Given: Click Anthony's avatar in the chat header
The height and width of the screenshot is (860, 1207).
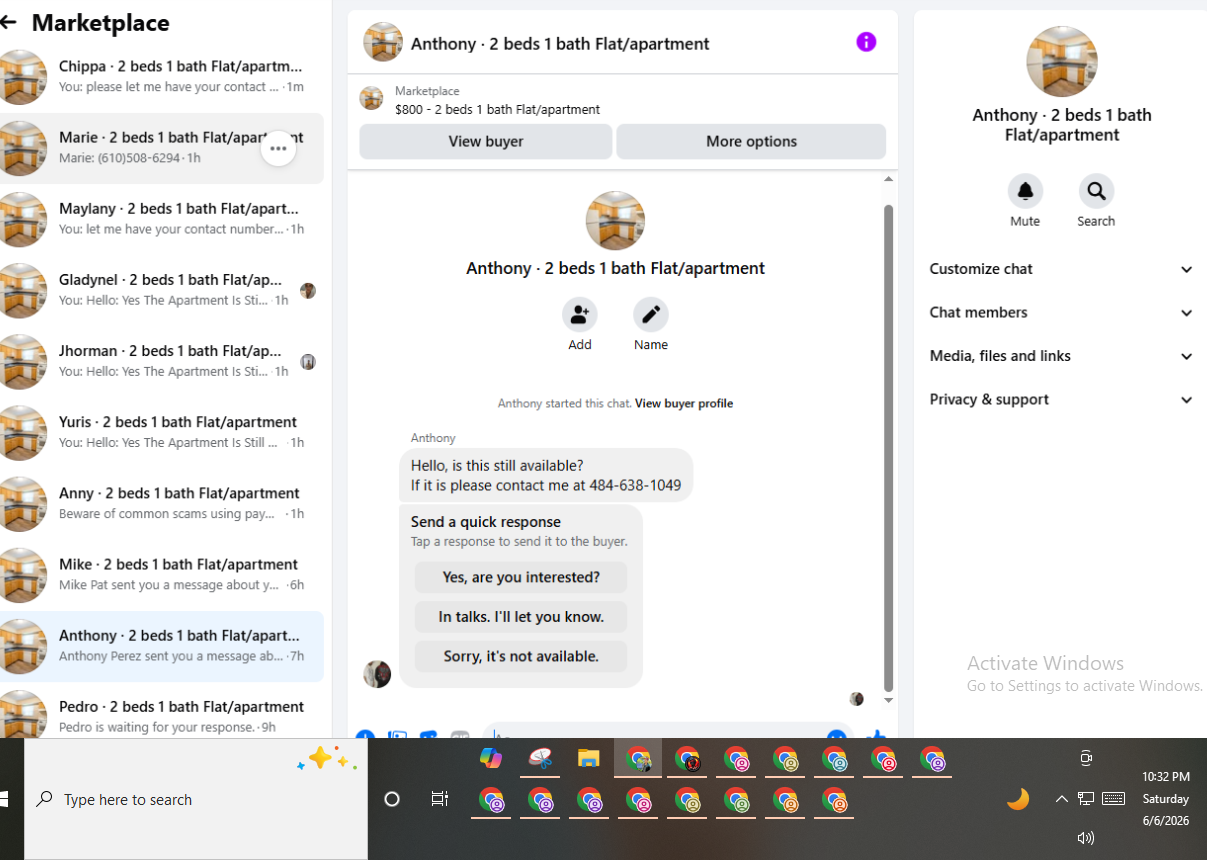Looking at the screenshot, I should click(x=383, y=43).
